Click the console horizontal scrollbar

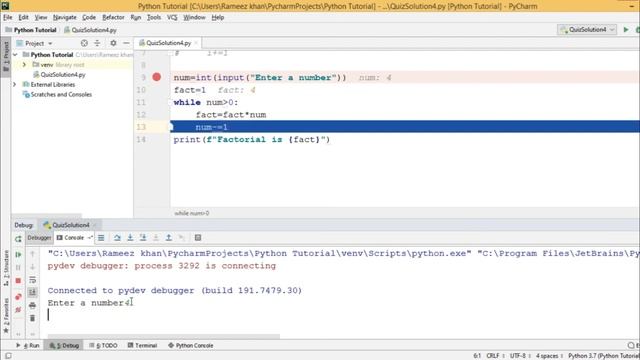(x=164, y=337)
